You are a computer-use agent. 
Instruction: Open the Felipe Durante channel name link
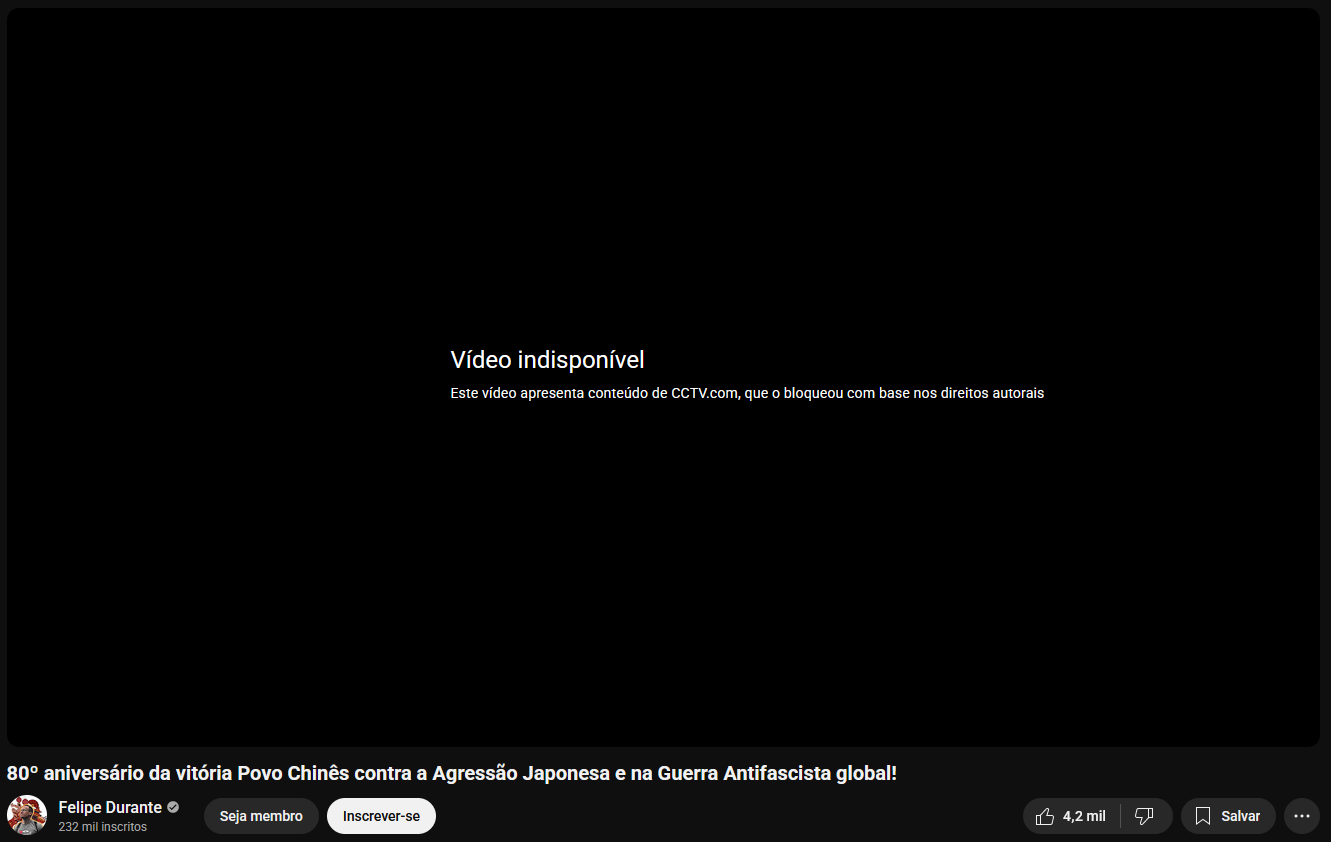click(x=110, y=807)
